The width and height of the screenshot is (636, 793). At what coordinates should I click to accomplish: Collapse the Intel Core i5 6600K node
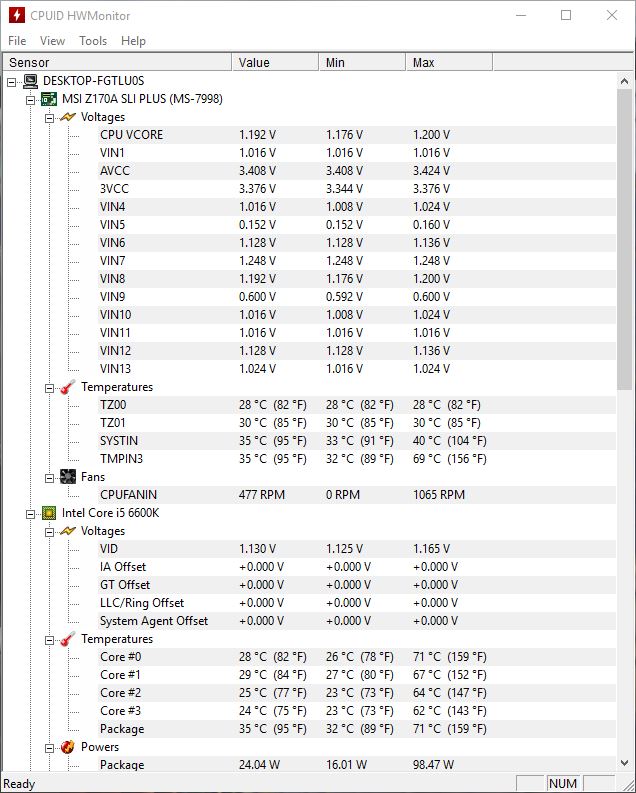pyautogui.click(x=30, y=514)
